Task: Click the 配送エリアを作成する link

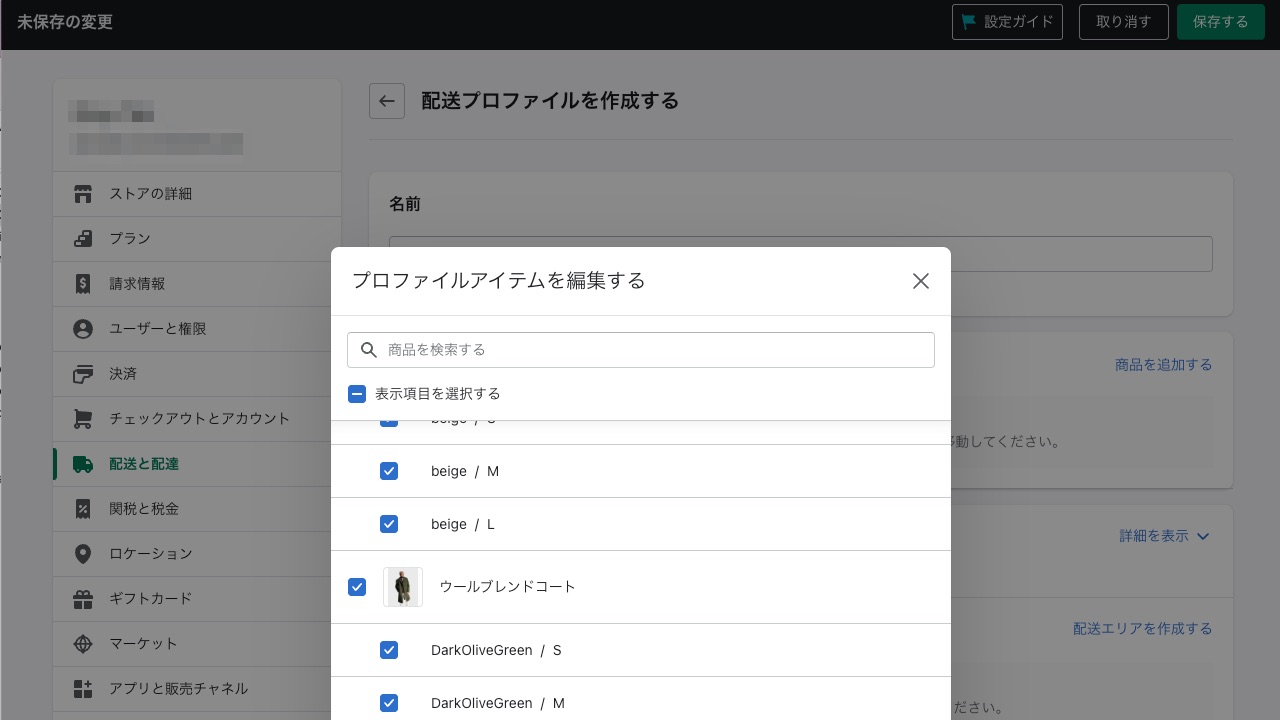Action: pos(1143,629)
